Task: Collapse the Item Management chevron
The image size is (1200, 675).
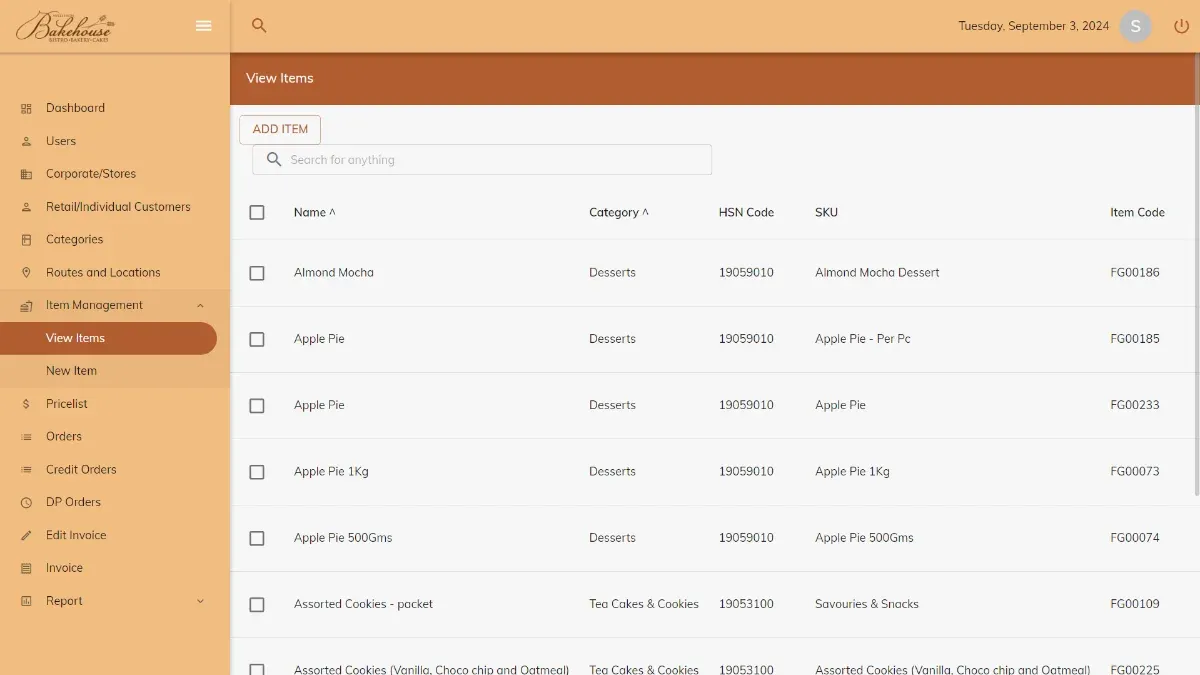Action: [200, 306]
